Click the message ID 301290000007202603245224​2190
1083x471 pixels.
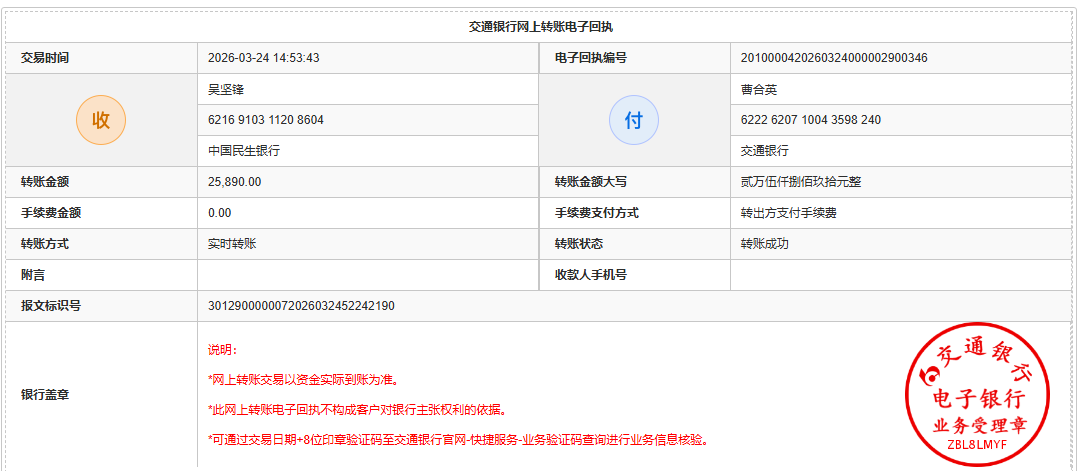pyautogui.click(x=300, y=306)
